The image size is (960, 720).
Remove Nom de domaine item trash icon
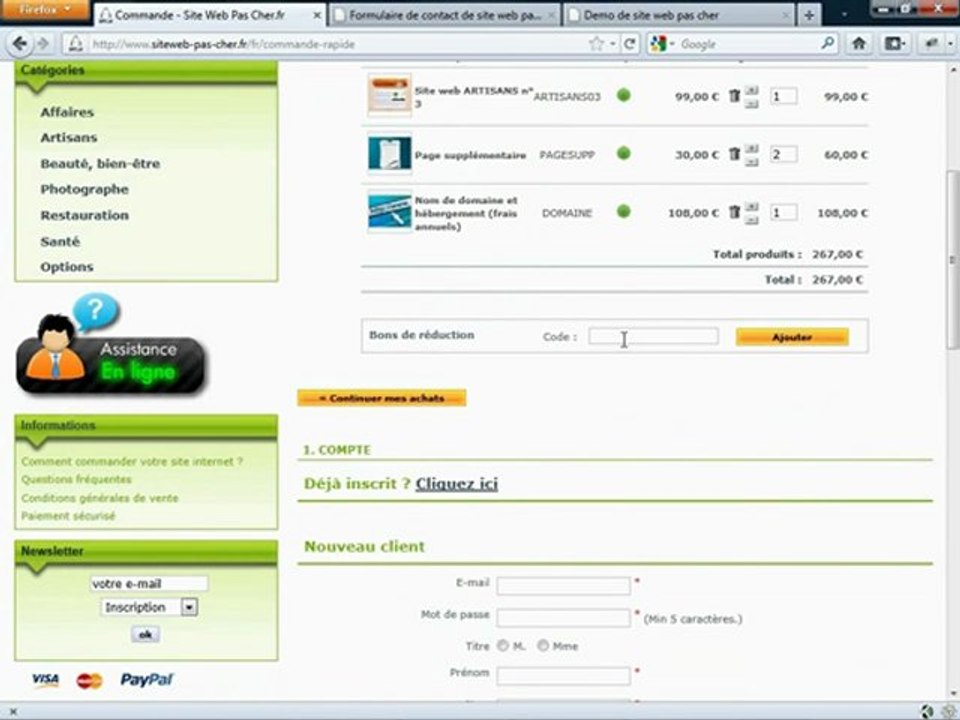(x=734, y=212)
